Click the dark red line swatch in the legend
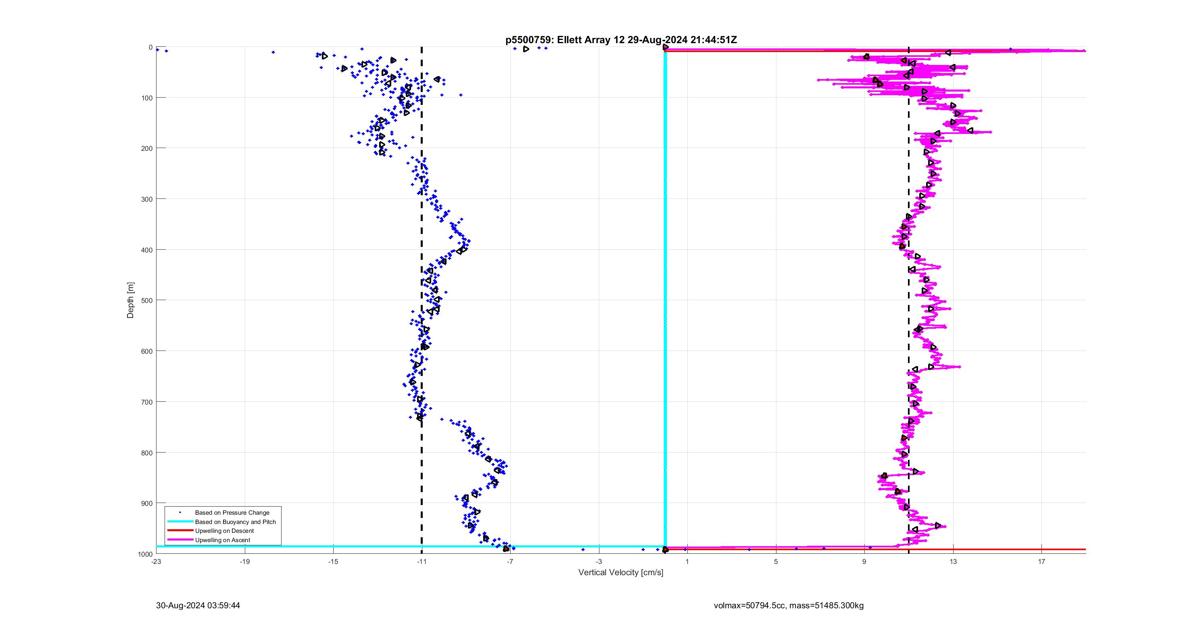 click(179, 531)
